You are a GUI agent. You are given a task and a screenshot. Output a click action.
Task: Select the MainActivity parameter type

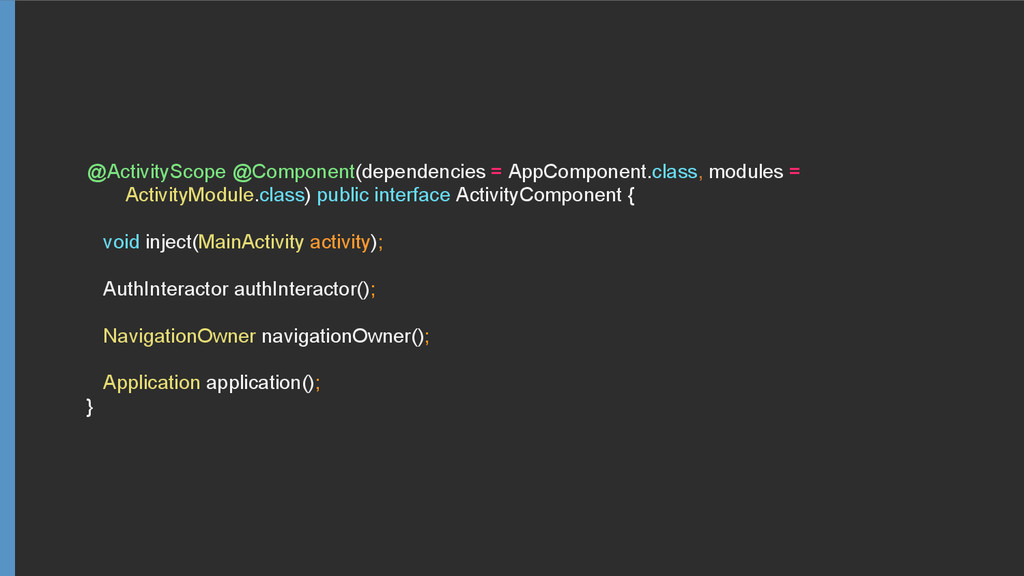251,242
